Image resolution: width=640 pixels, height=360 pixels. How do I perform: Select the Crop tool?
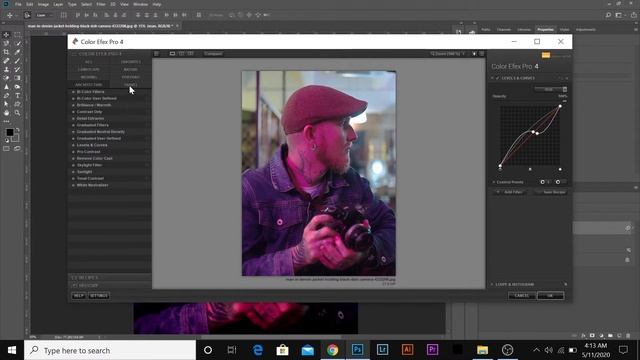pyautogui.click(x=6, y=52)
